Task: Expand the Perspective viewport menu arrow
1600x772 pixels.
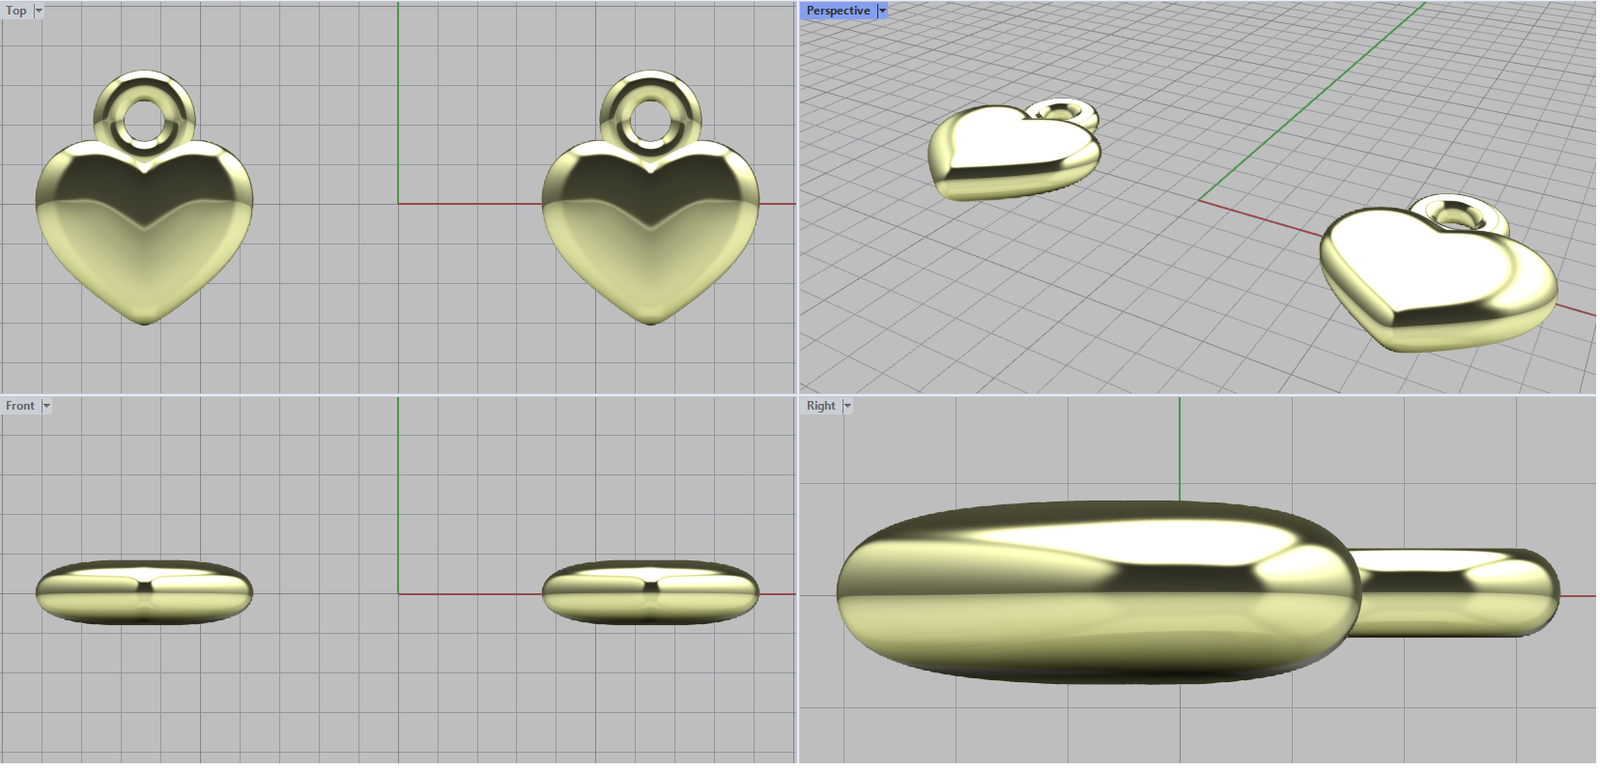Action: coord(882,11)
